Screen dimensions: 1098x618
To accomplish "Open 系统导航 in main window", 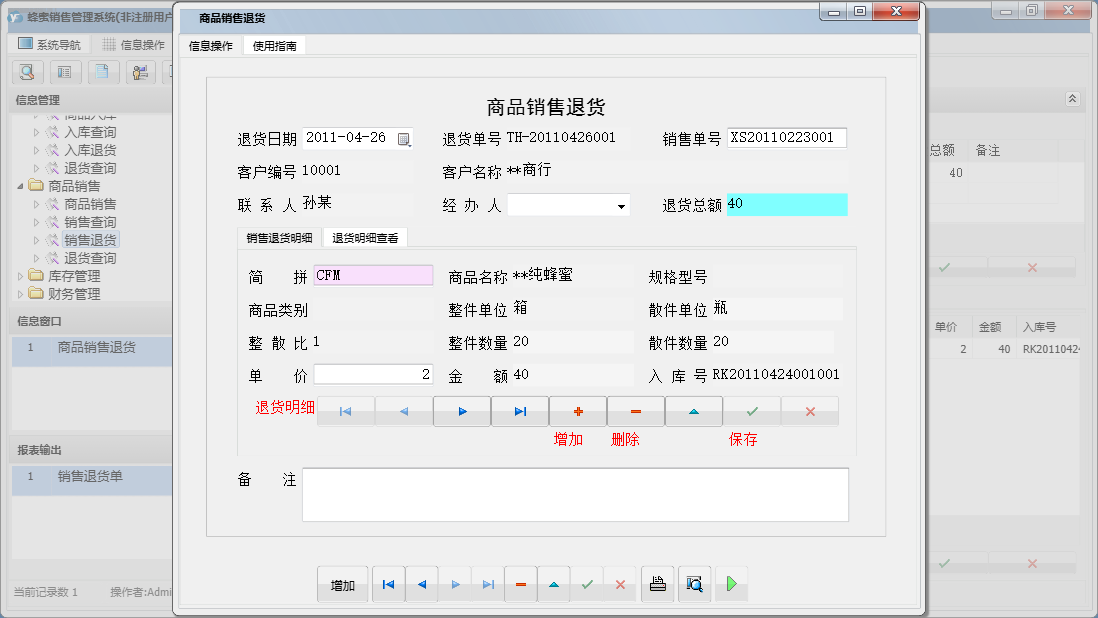I will (x=50, y=45).
